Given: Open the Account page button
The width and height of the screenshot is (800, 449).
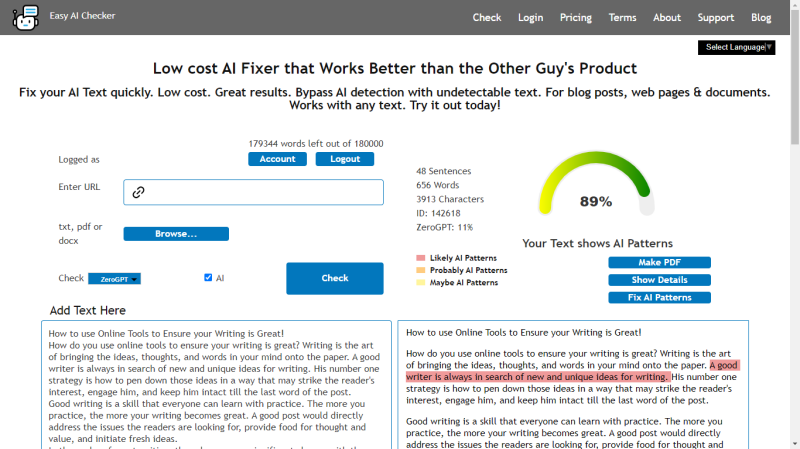Looking at the screenshot, I should pyautogui.click(x=277, y=159).
